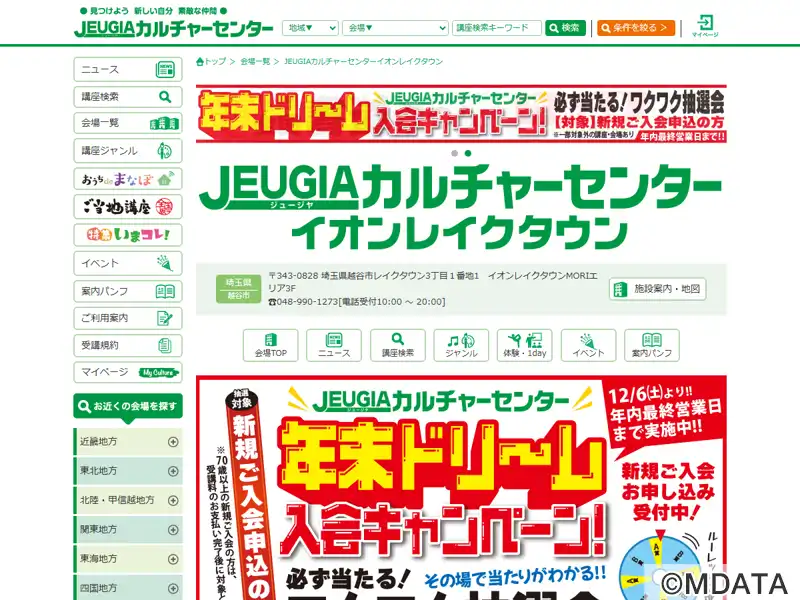Open 案内パンフ in the left sidebar
This screenshot has width=800, height=600.
[x=128, y=291]
